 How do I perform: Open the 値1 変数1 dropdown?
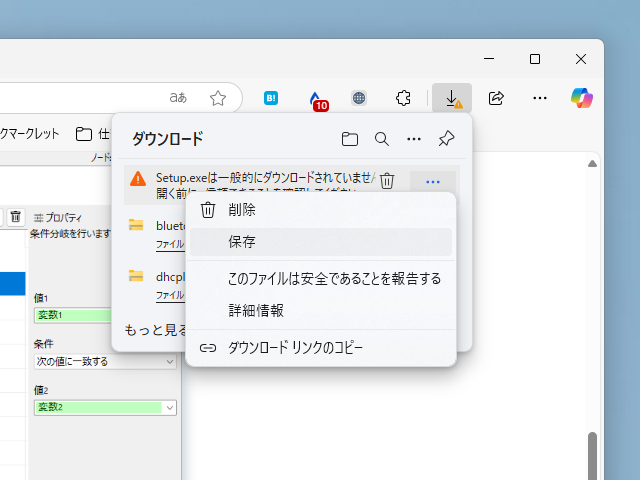[73, 315]
